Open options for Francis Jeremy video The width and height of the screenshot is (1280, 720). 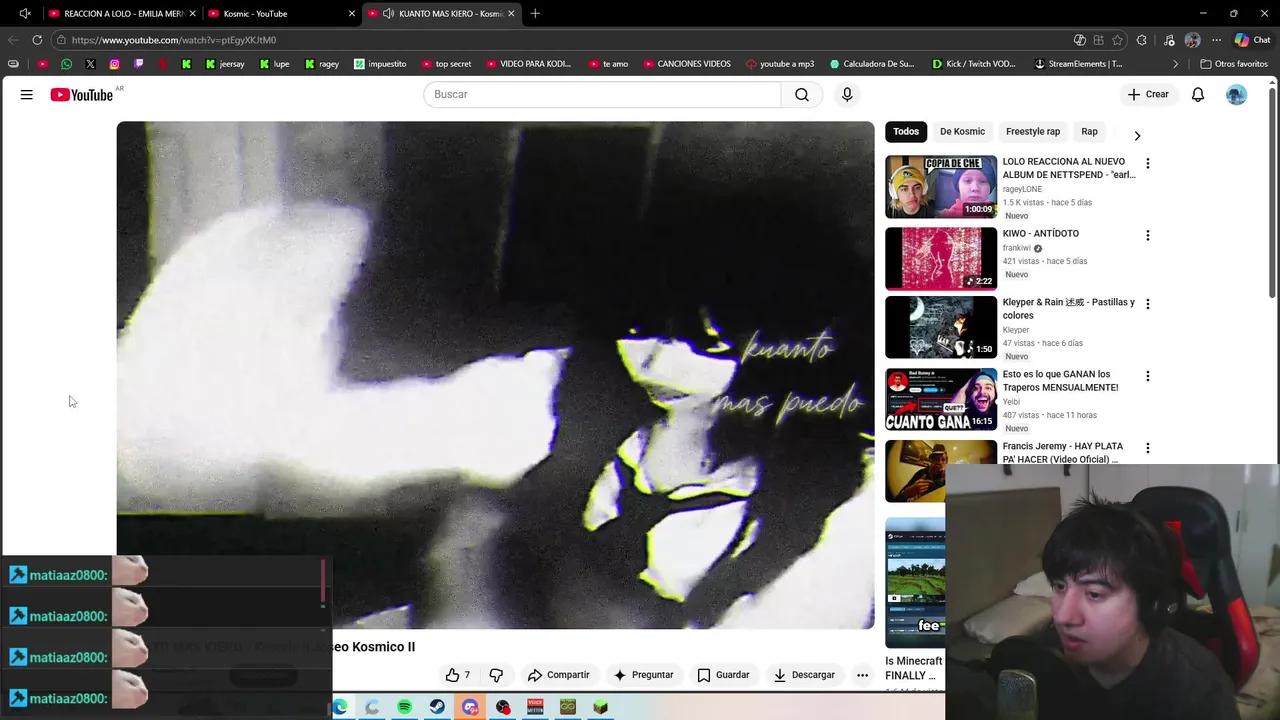(1147, 447)
